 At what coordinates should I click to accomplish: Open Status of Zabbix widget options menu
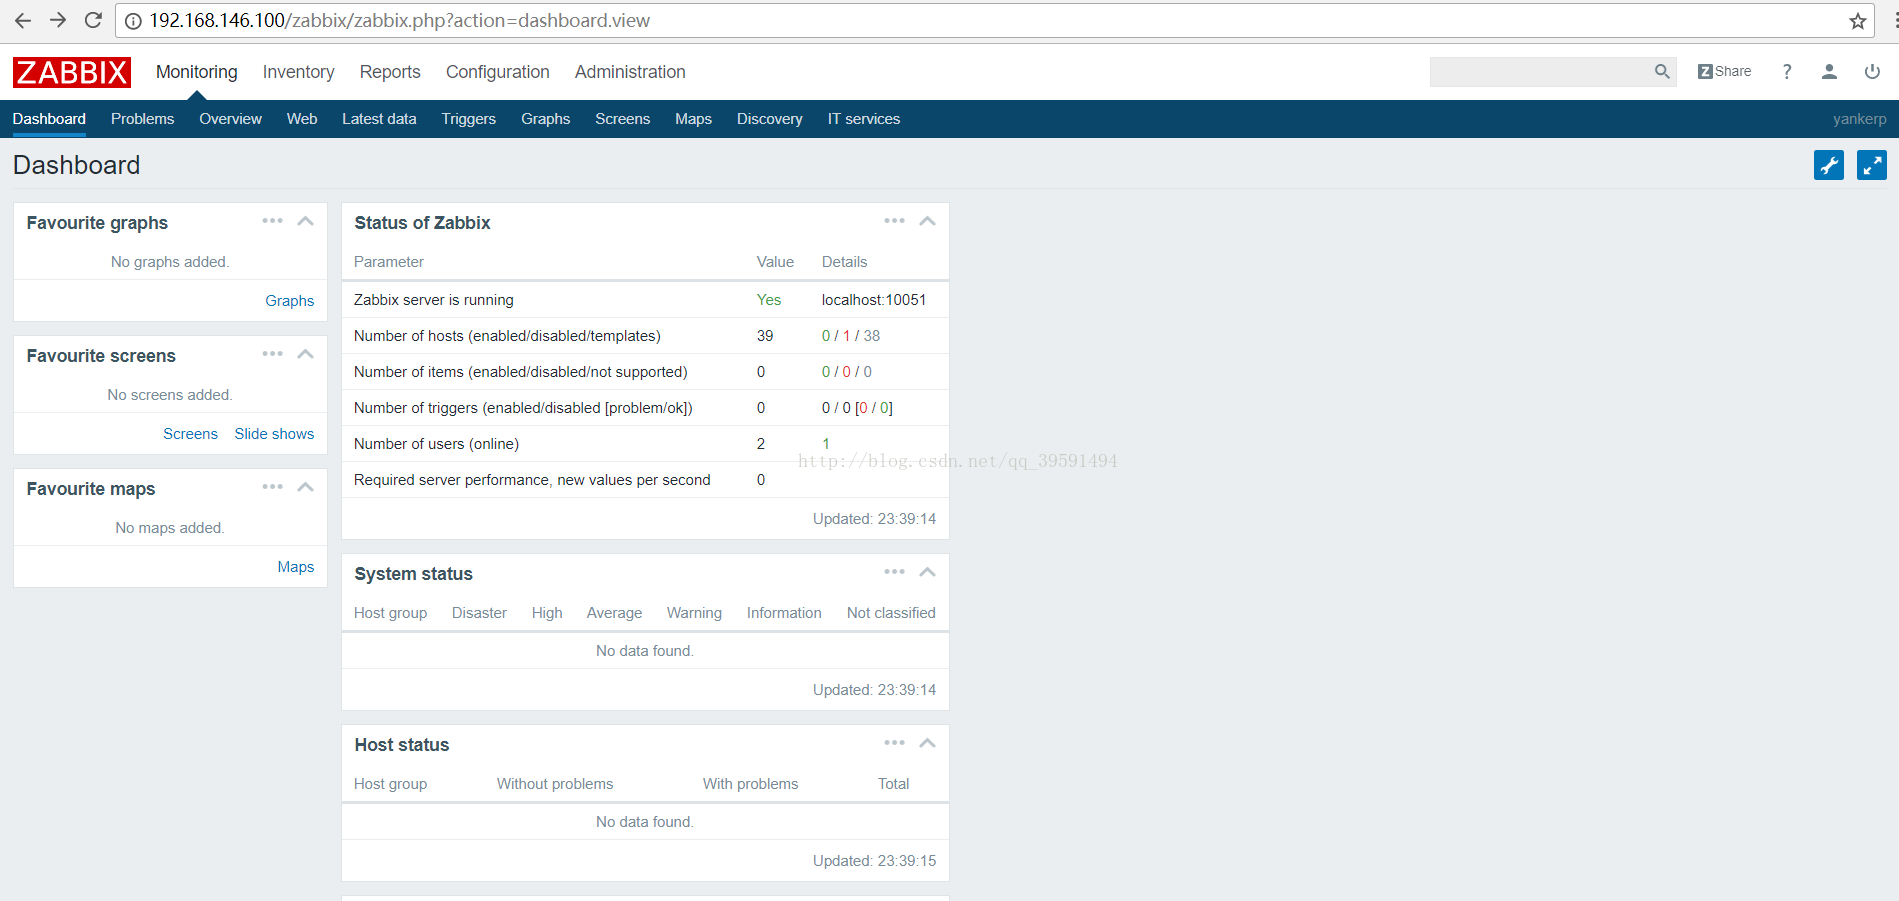pos(894,221)
